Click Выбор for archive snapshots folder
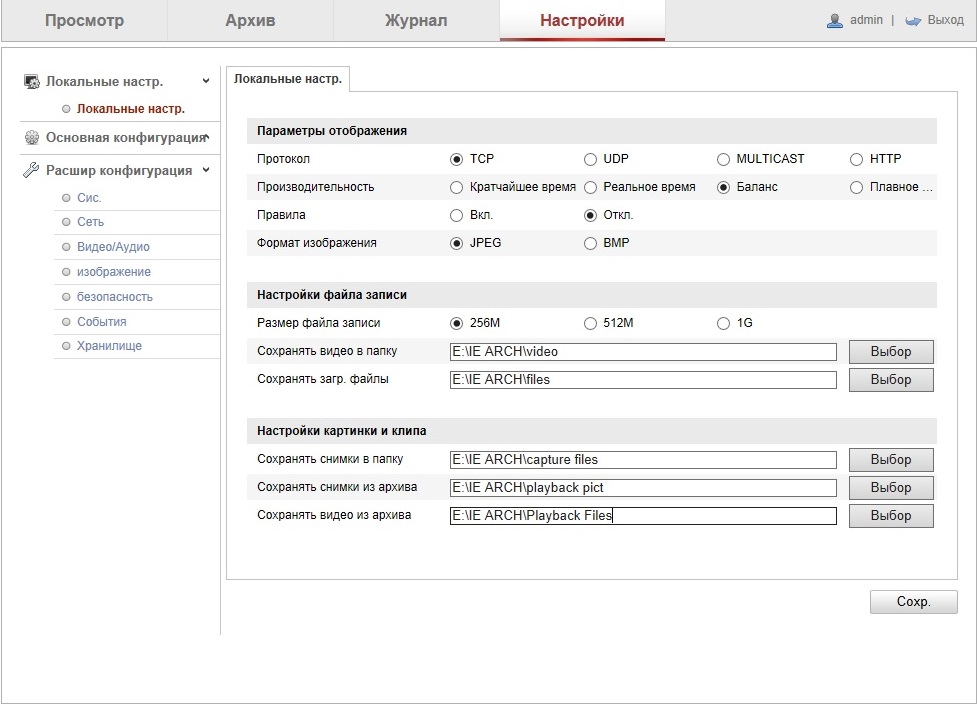The image size is (977, 704). point(891,488)
